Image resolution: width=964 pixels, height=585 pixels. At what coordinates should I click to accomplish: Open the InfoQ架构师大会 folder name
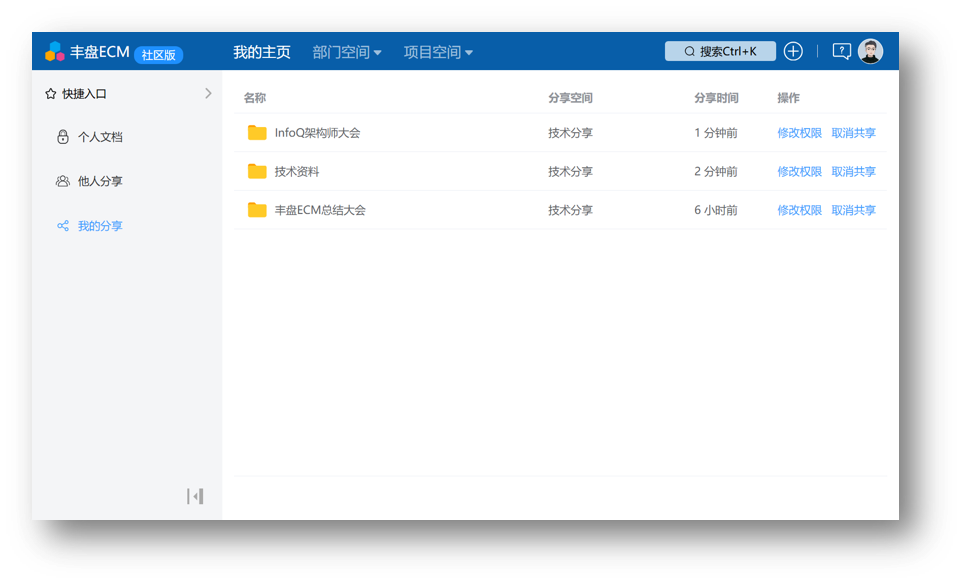click(x=317, y=133)
